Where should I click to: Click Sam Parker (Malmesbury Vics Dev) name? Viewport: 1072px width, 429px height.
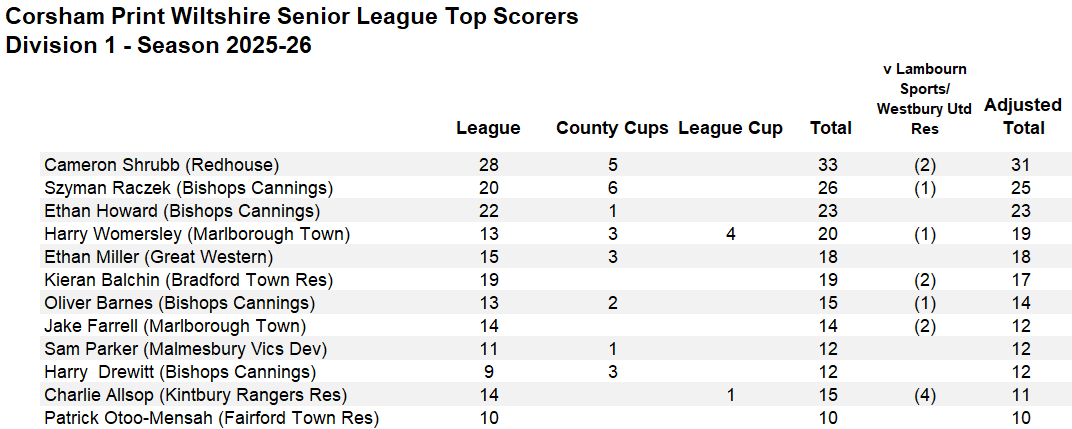coord(186,350)
